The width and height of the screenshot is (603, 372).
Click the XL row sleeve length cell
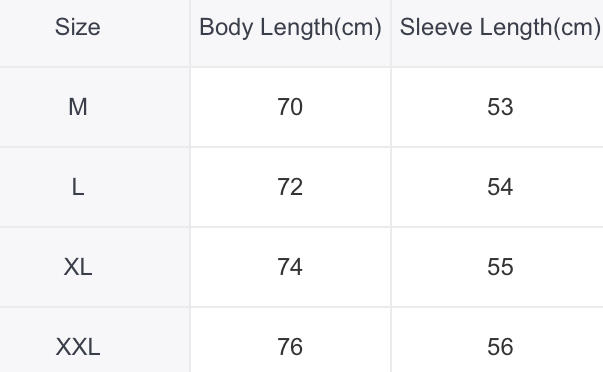click(497, 267)
